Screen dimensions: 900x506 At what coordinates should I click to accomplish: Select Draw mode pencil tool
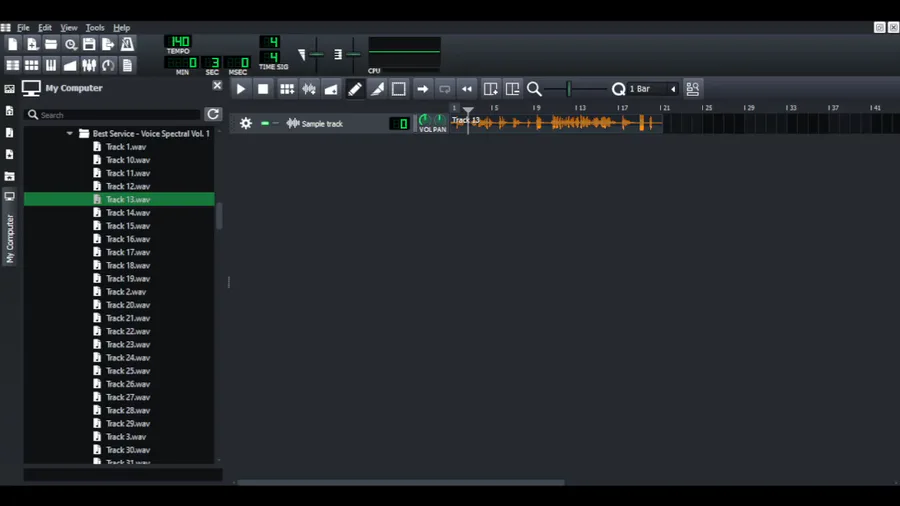pos(355,89)
